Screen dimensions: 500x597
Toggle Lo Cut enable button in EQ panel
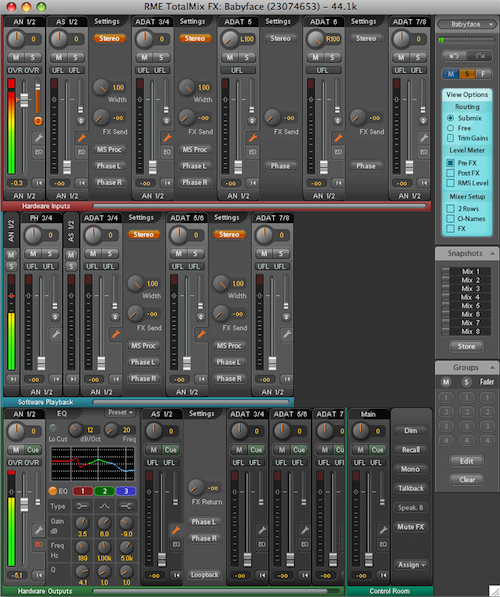(x=53, y=427)
